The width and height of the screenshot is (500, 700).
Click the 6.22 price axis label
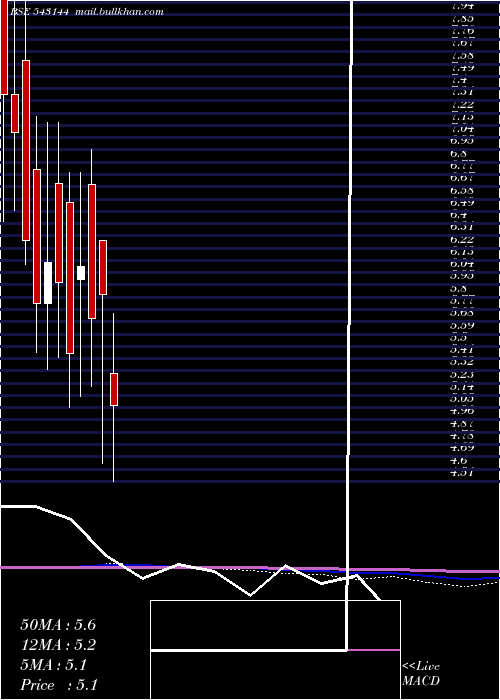point(462,240)
